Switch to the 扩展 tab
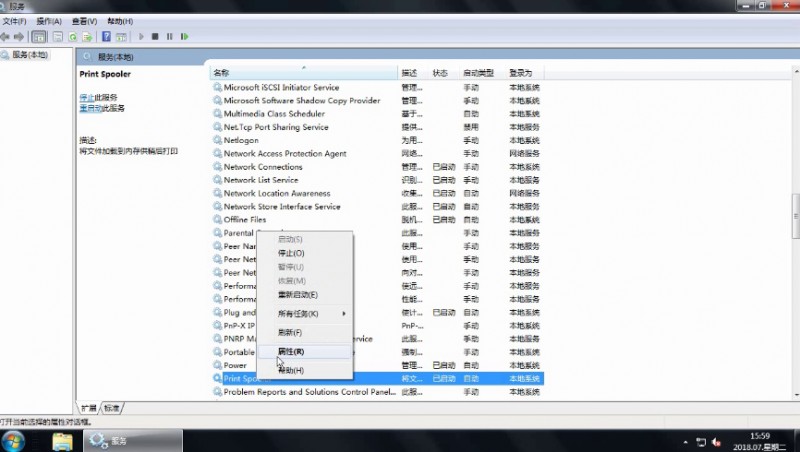The image size is (800, 452). (89, 408)
